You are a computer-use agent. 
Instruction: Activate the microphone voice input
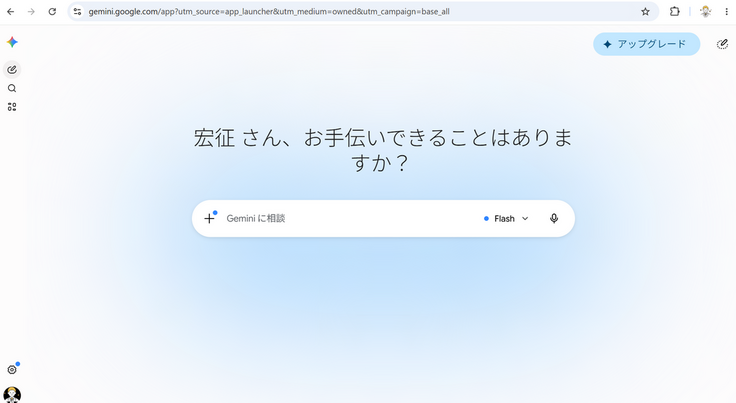click(554, 219)
